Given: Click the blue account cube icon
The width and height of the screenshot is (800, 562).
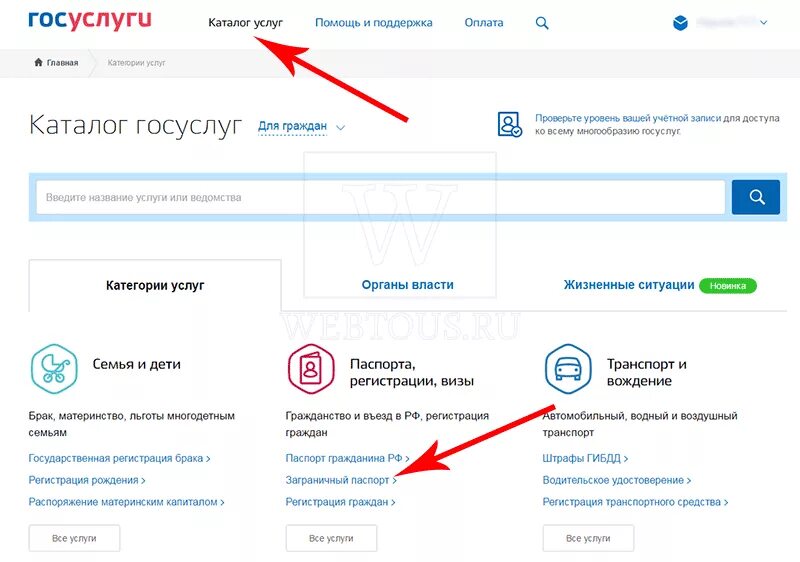Looking at the screenshot, I should 680,22.
